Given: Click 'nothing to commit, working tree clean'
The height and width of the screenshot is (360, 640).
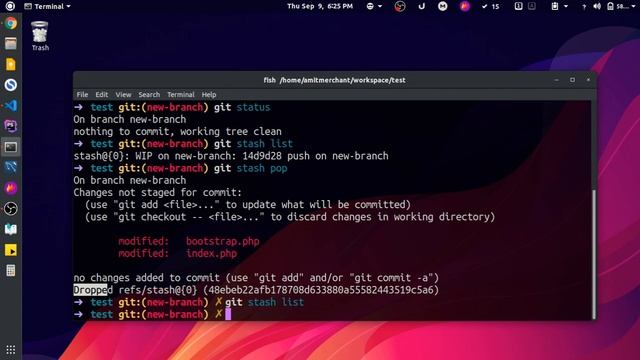Looking at the screenshot, I should coord(178,131).
